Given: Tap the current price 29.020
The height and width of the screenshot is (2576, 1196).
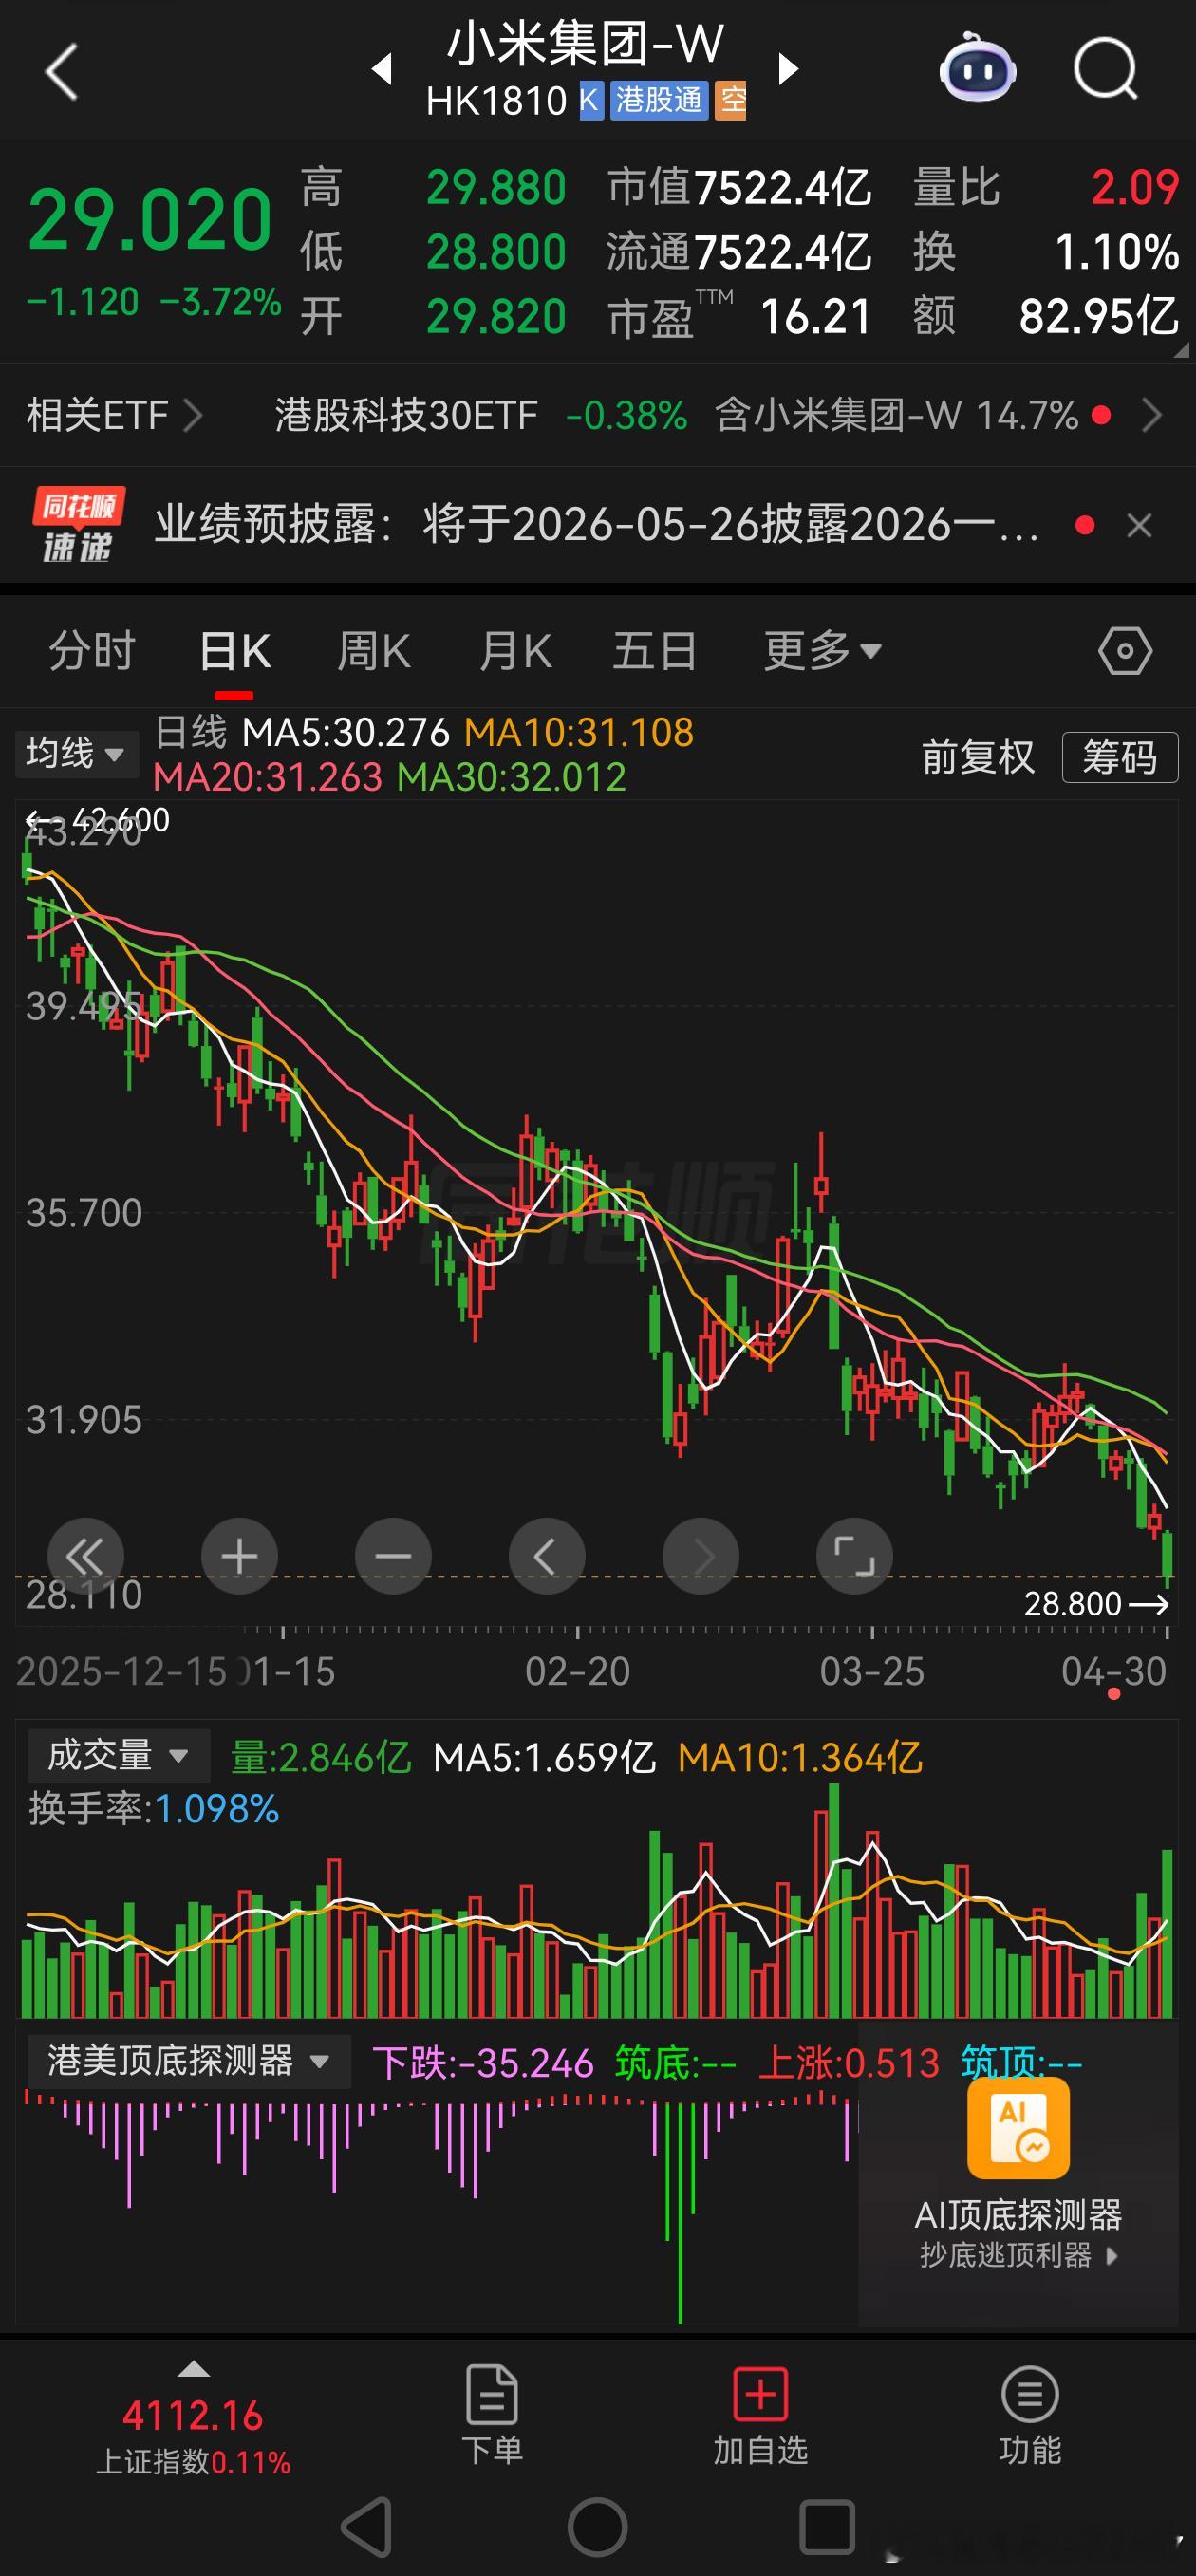Looking at the screenshot, I should (150, 220).
